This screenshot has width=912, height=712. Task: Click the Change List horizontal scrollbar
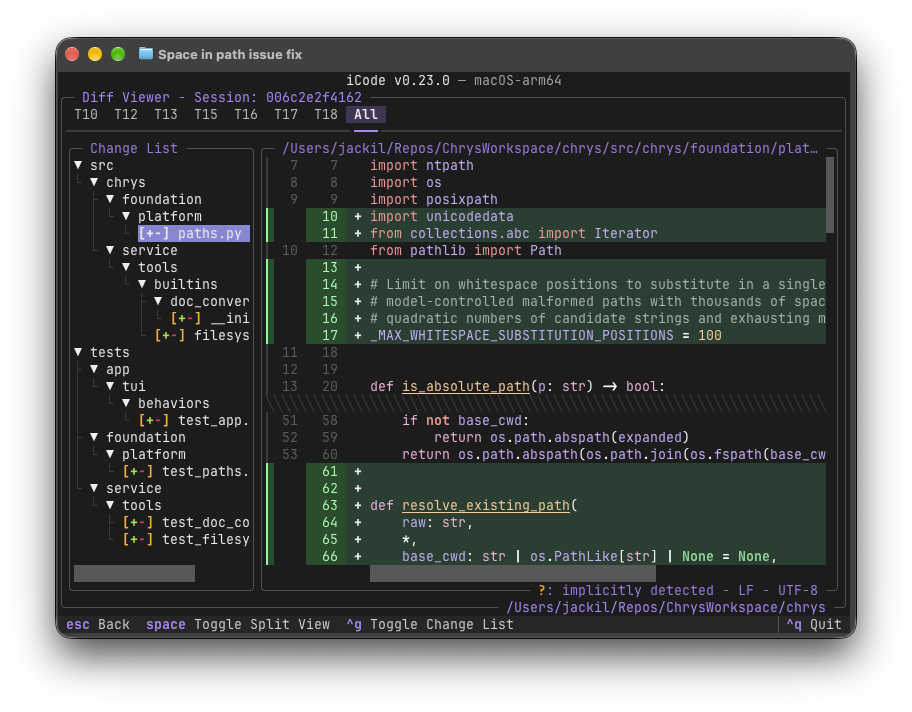tap(134, 573)
